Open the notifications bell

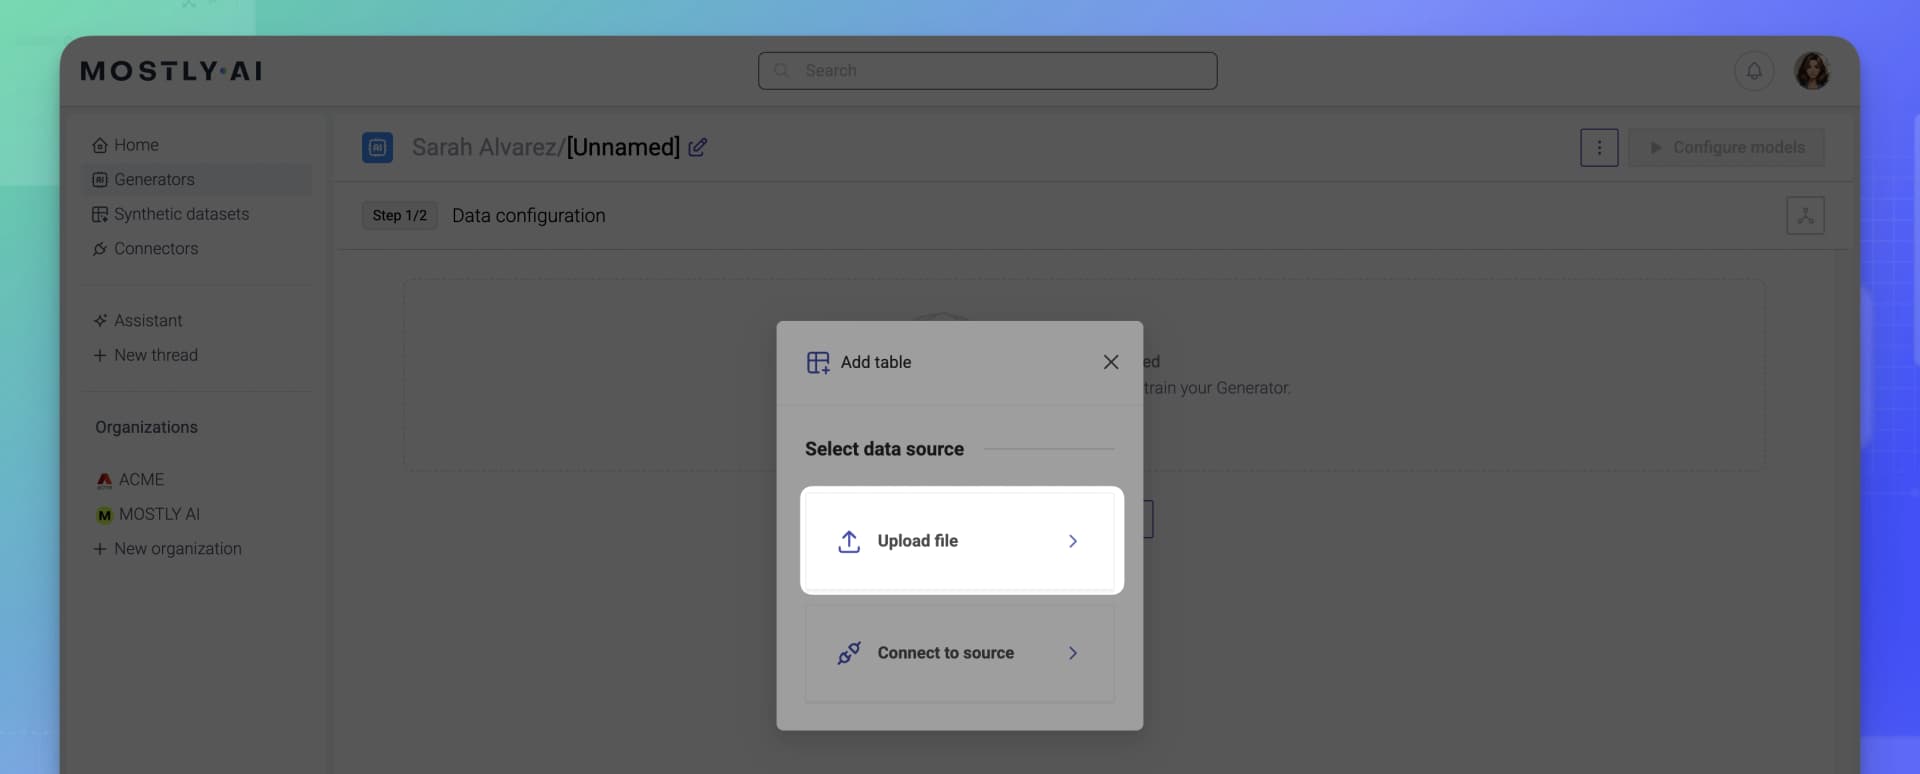1753,71
